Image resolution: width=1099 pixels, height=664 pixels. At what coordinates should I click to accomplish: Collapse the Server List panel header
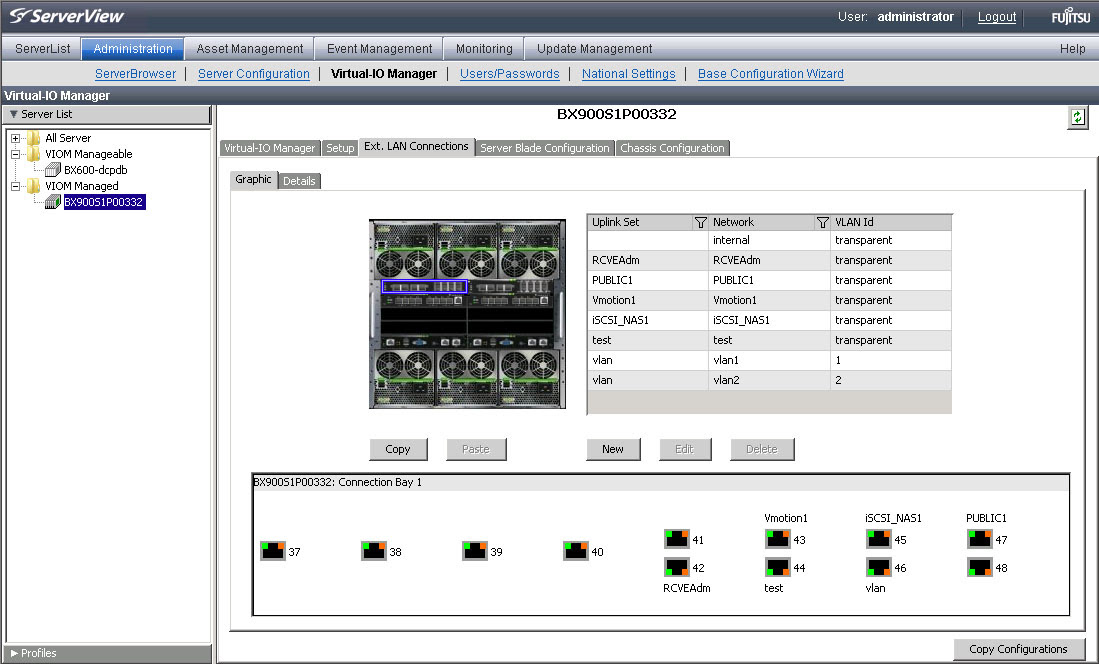(107, 114)
